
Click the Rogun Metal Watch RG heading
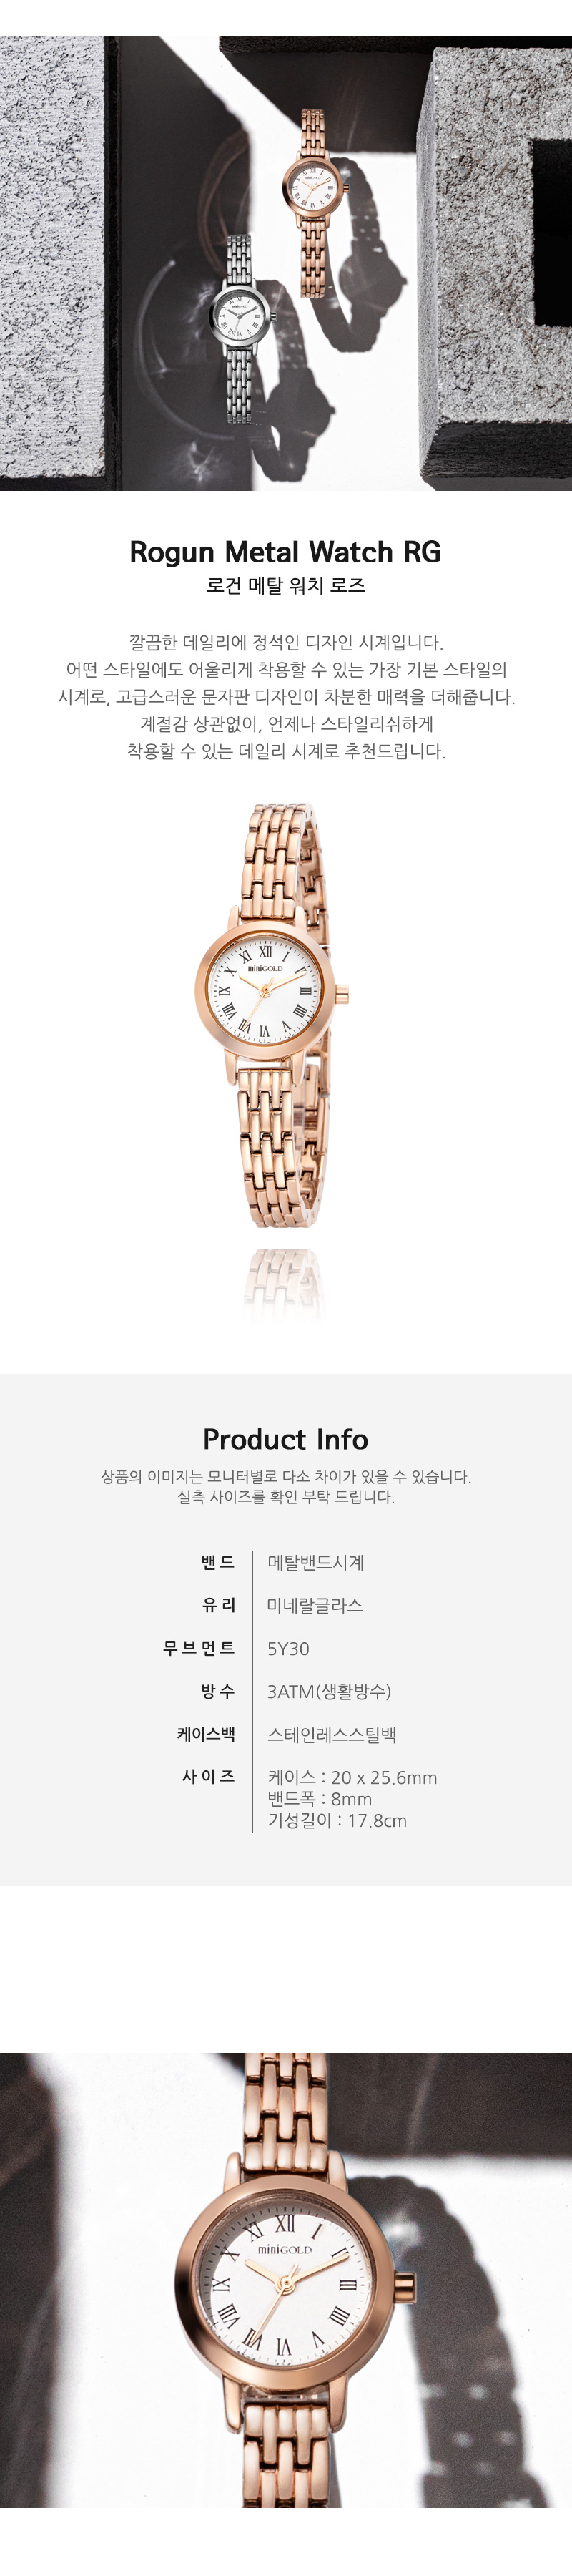[285, 552]
